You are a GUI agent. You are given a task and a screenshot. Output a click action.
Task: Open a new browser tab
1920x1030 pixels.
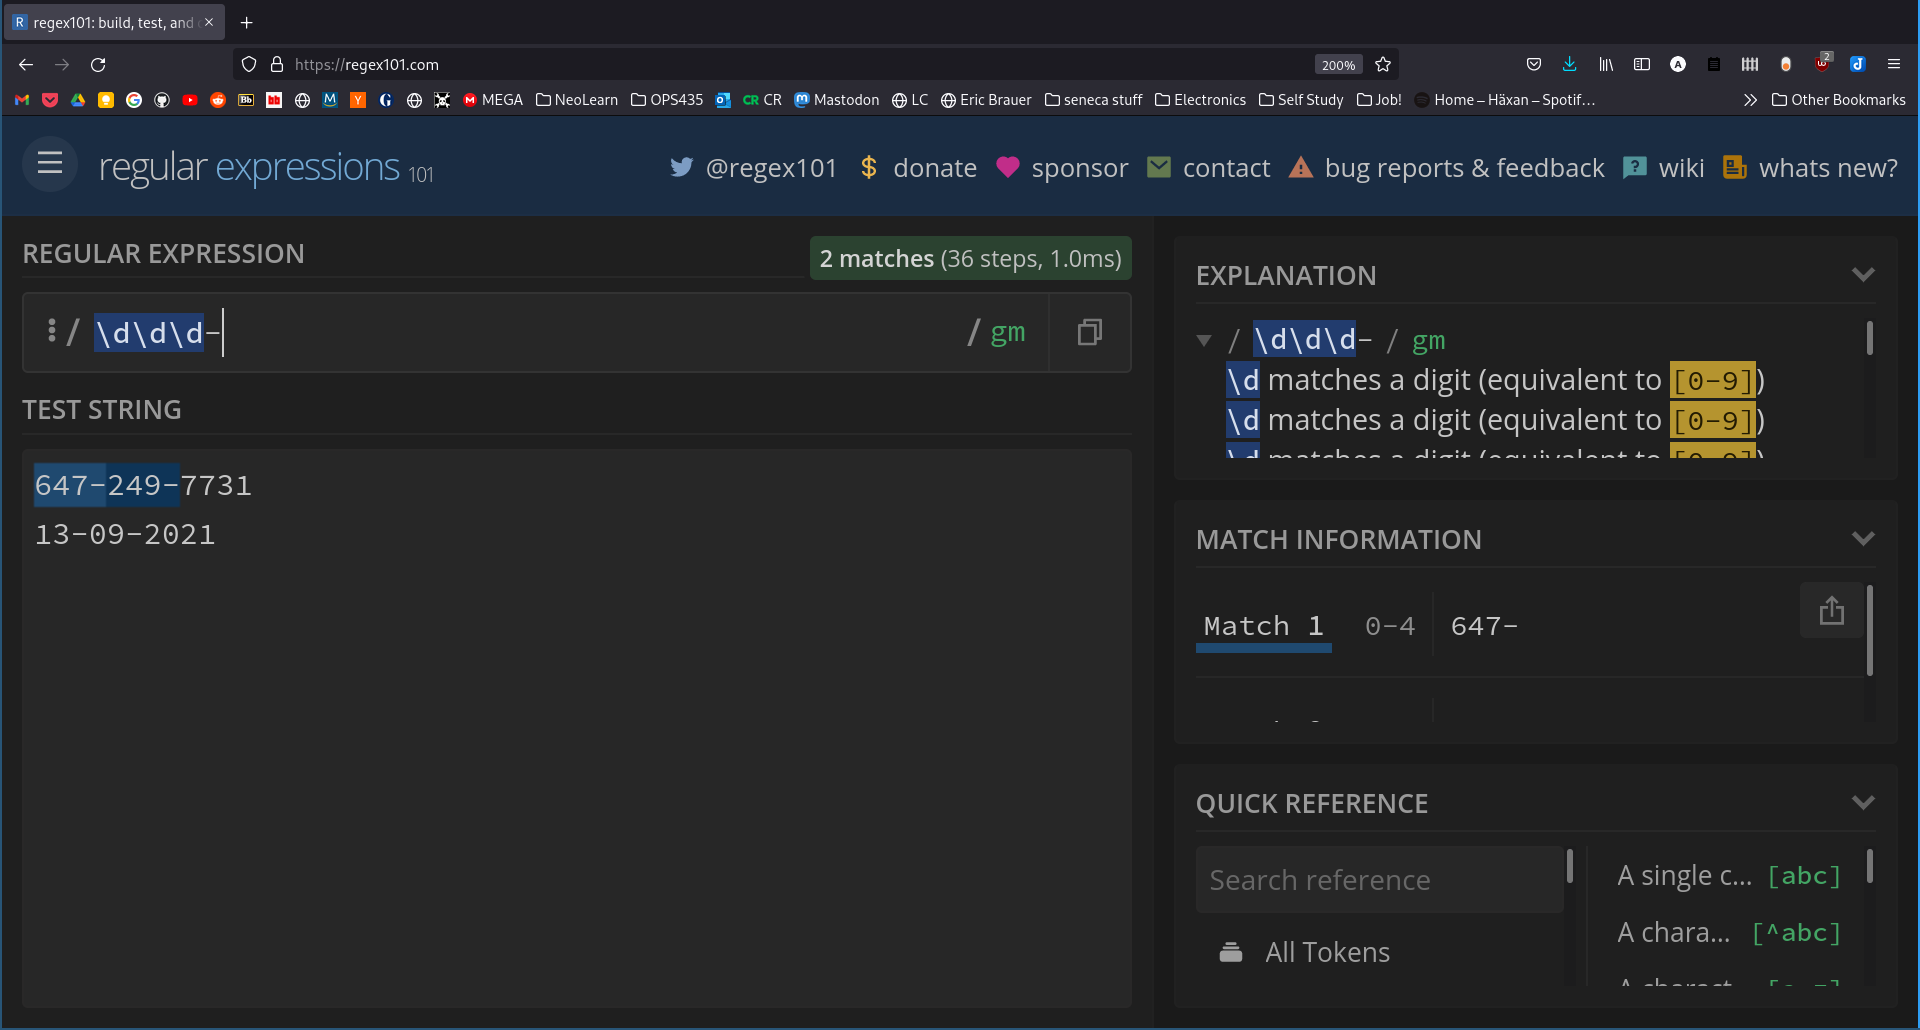pos(246,22)
